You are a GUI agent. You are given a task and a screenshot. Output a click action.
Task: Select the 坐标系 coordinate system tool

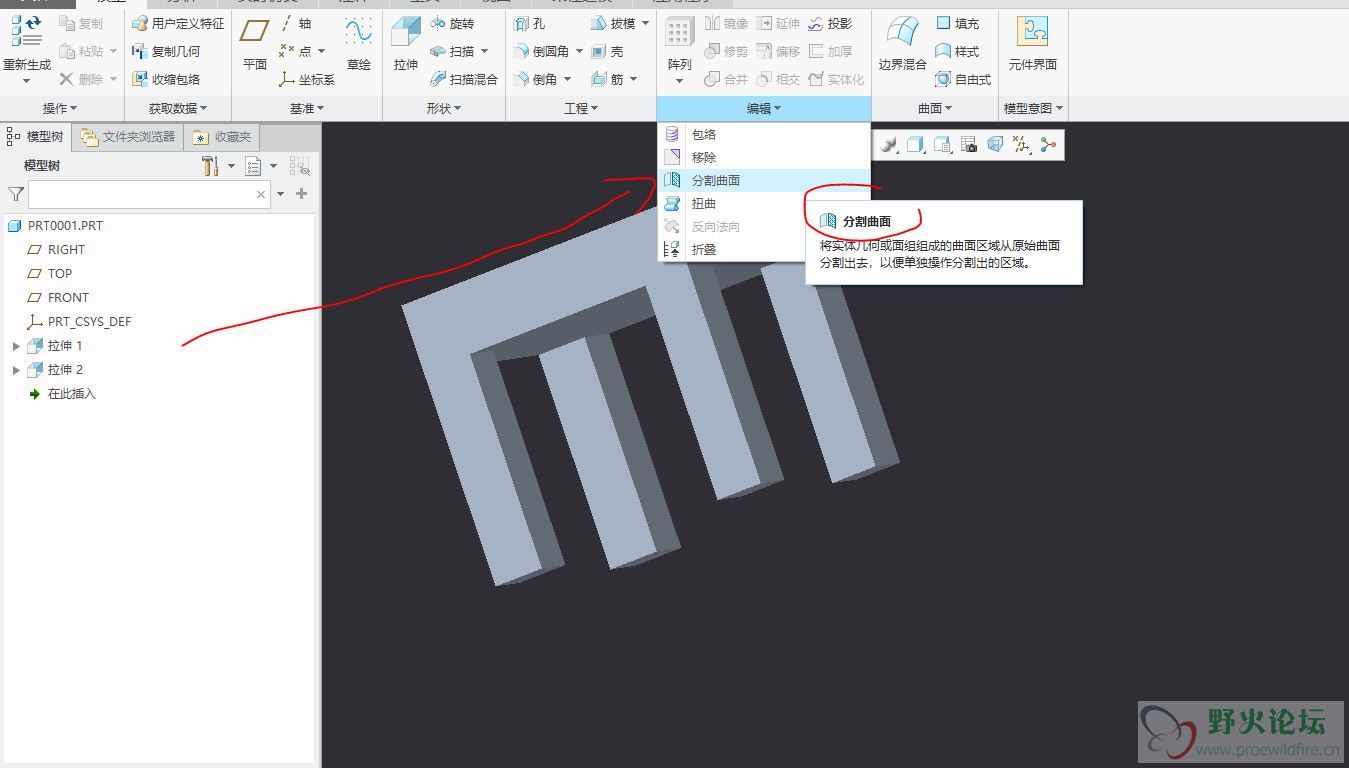click(x=307, y=79)
